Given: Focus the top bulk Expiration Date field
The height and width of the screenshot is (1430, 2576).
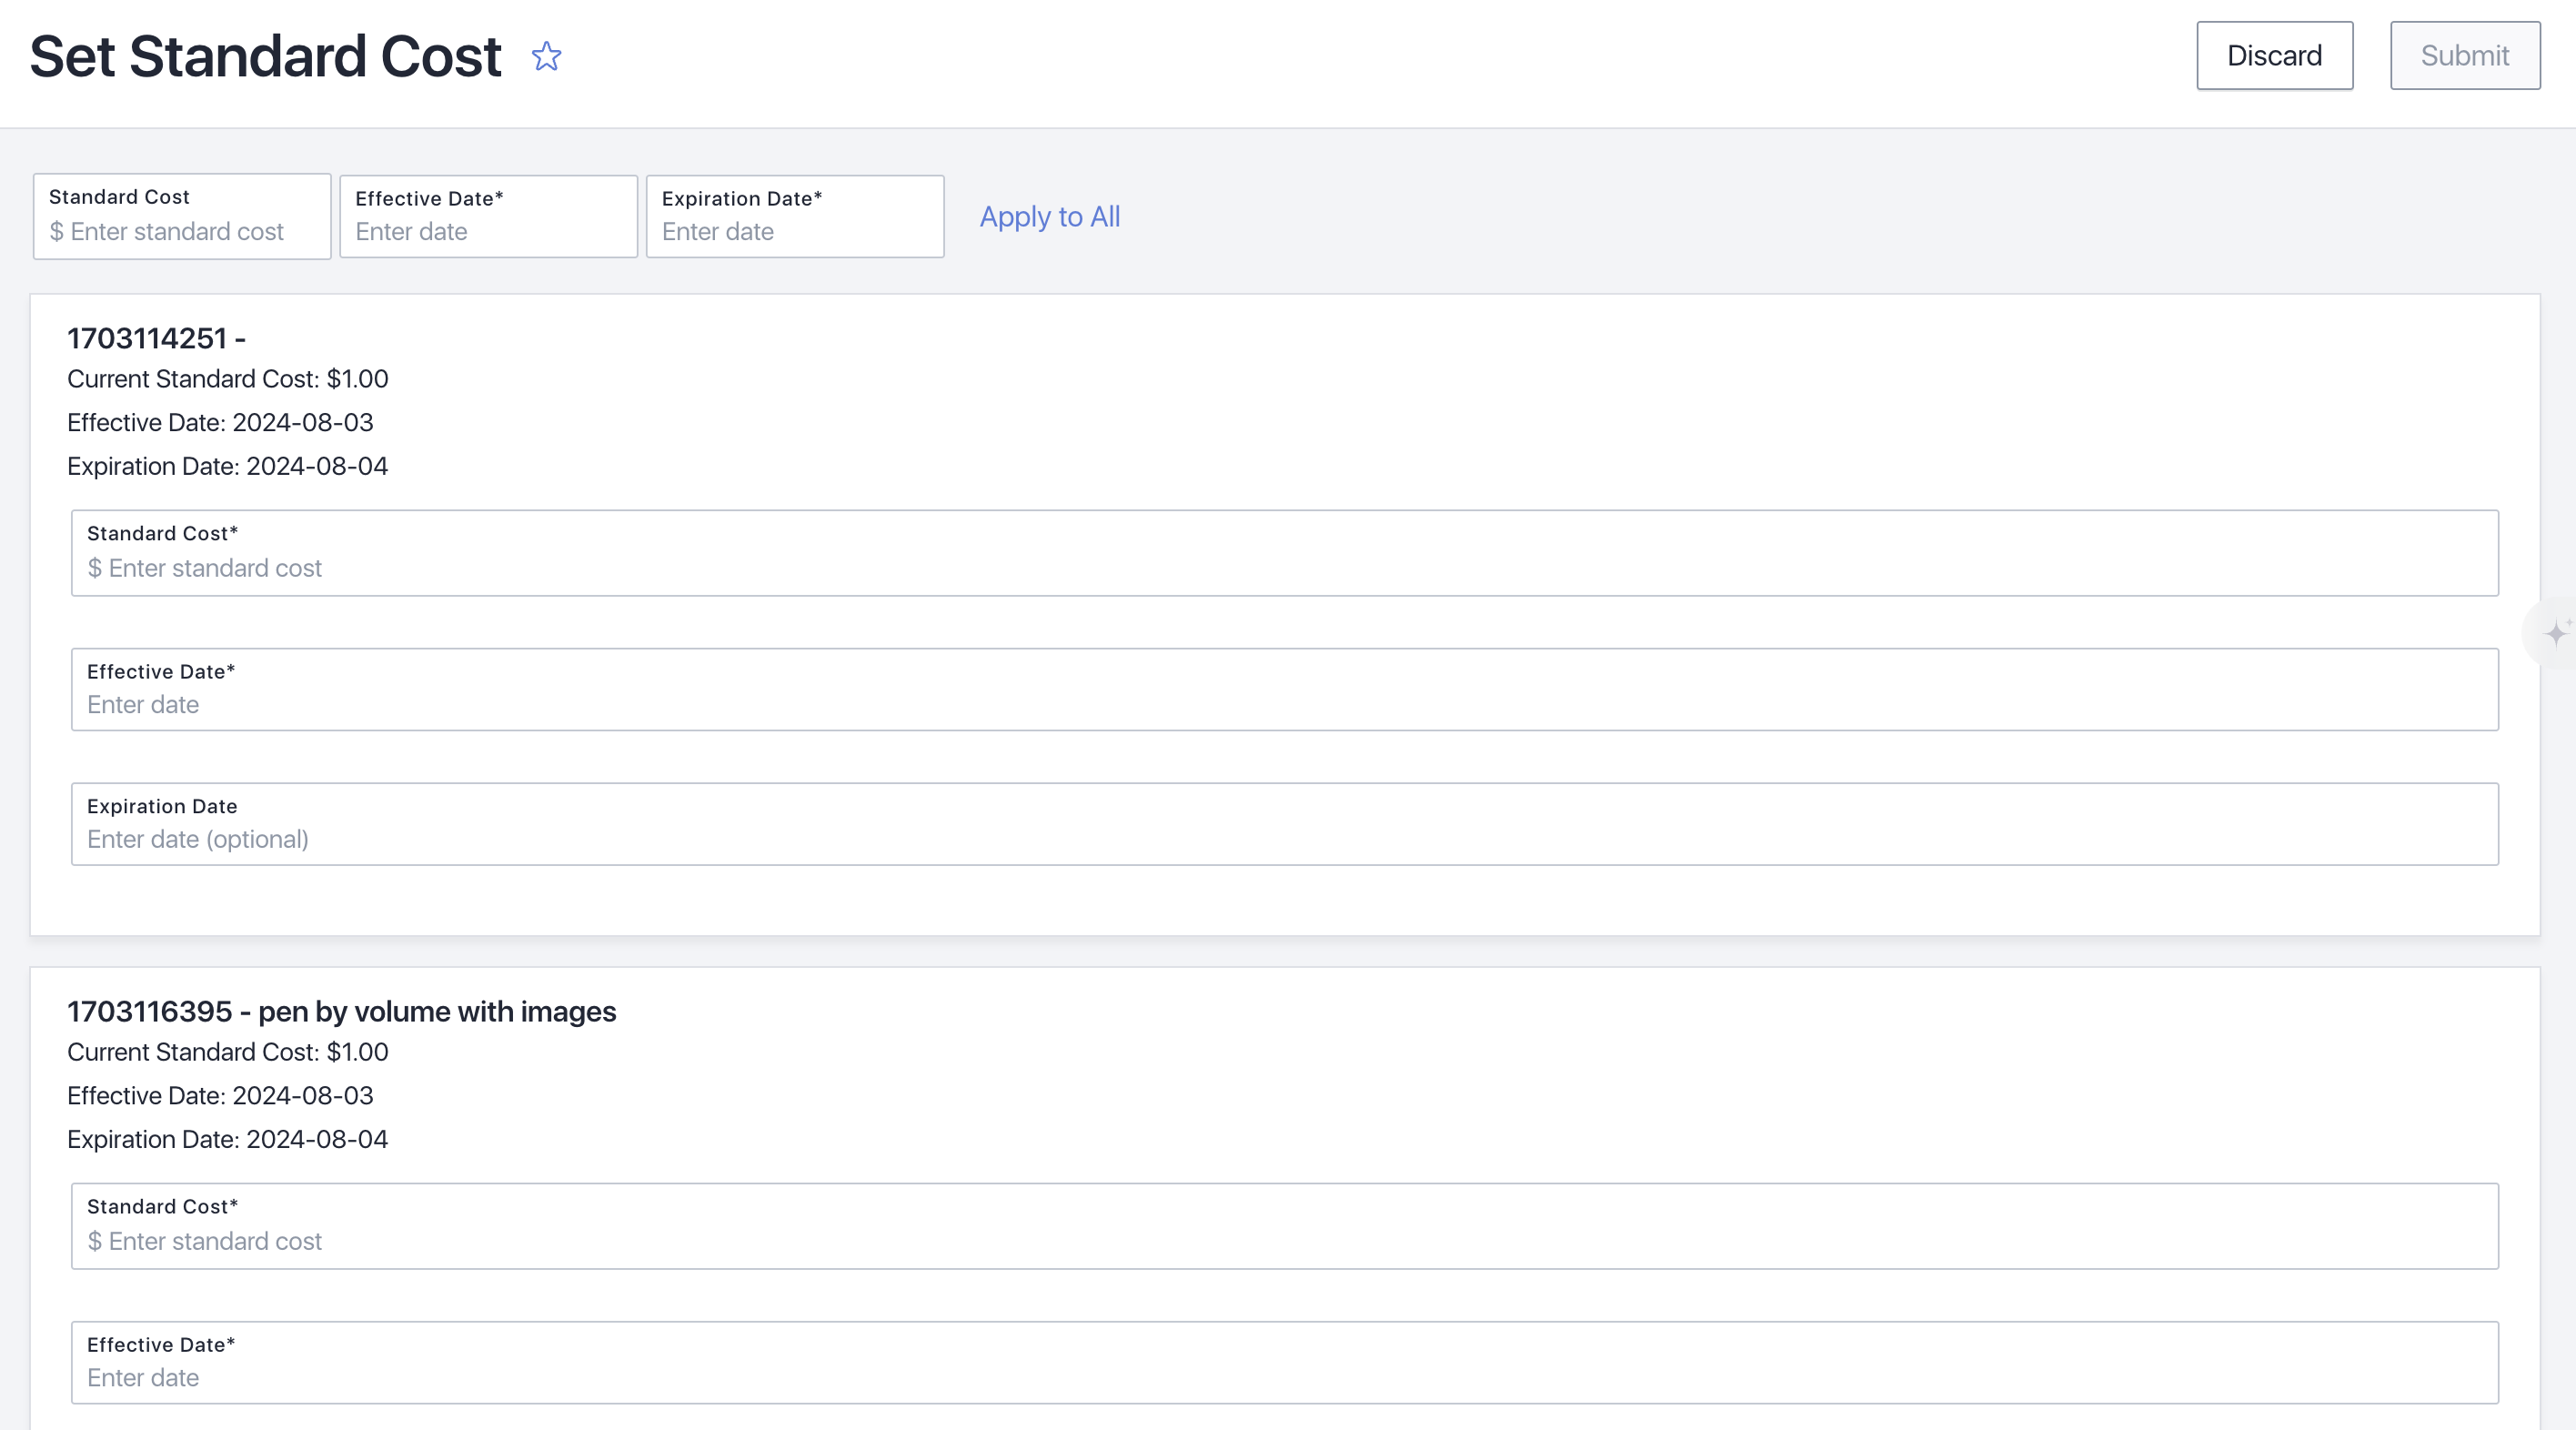Looking at the screenshot, I should 795,217.
